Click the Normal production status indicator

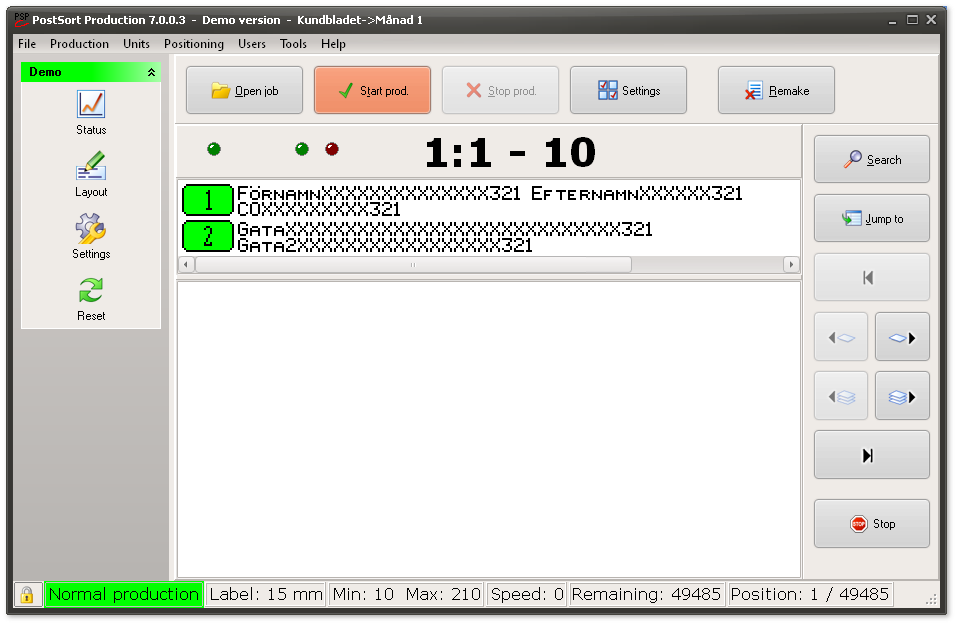click(x=124, y=594)
